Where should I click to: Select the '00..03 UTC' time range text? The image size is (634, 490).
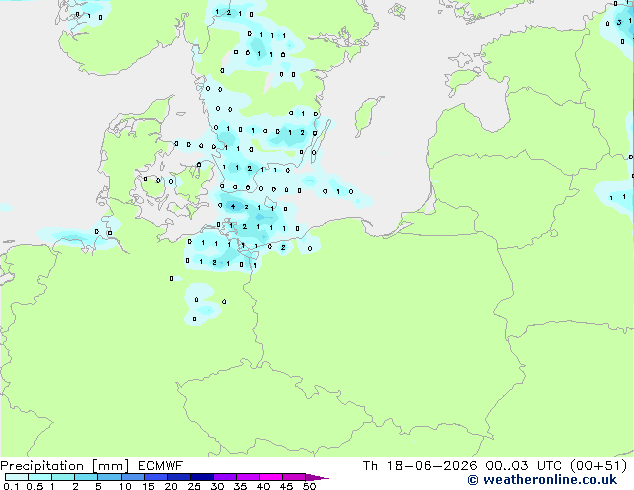click(523, 466)
